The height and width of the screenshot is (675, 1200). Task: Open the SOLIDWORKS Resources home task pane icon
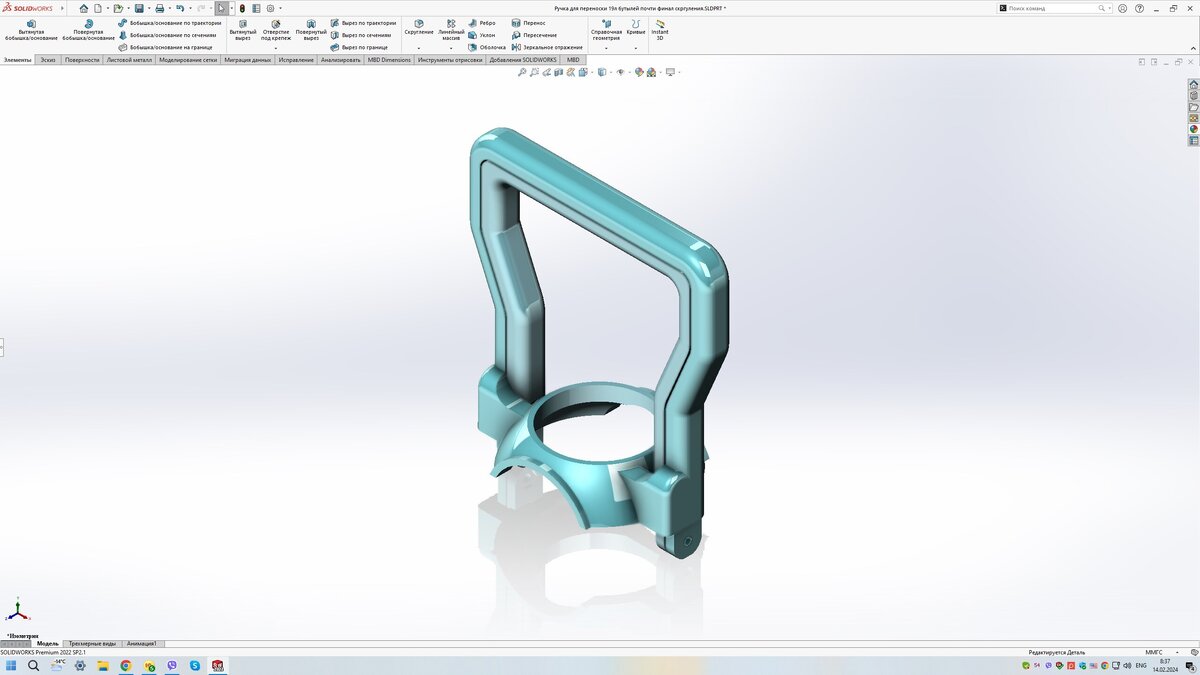click(x=1193, y=85)
